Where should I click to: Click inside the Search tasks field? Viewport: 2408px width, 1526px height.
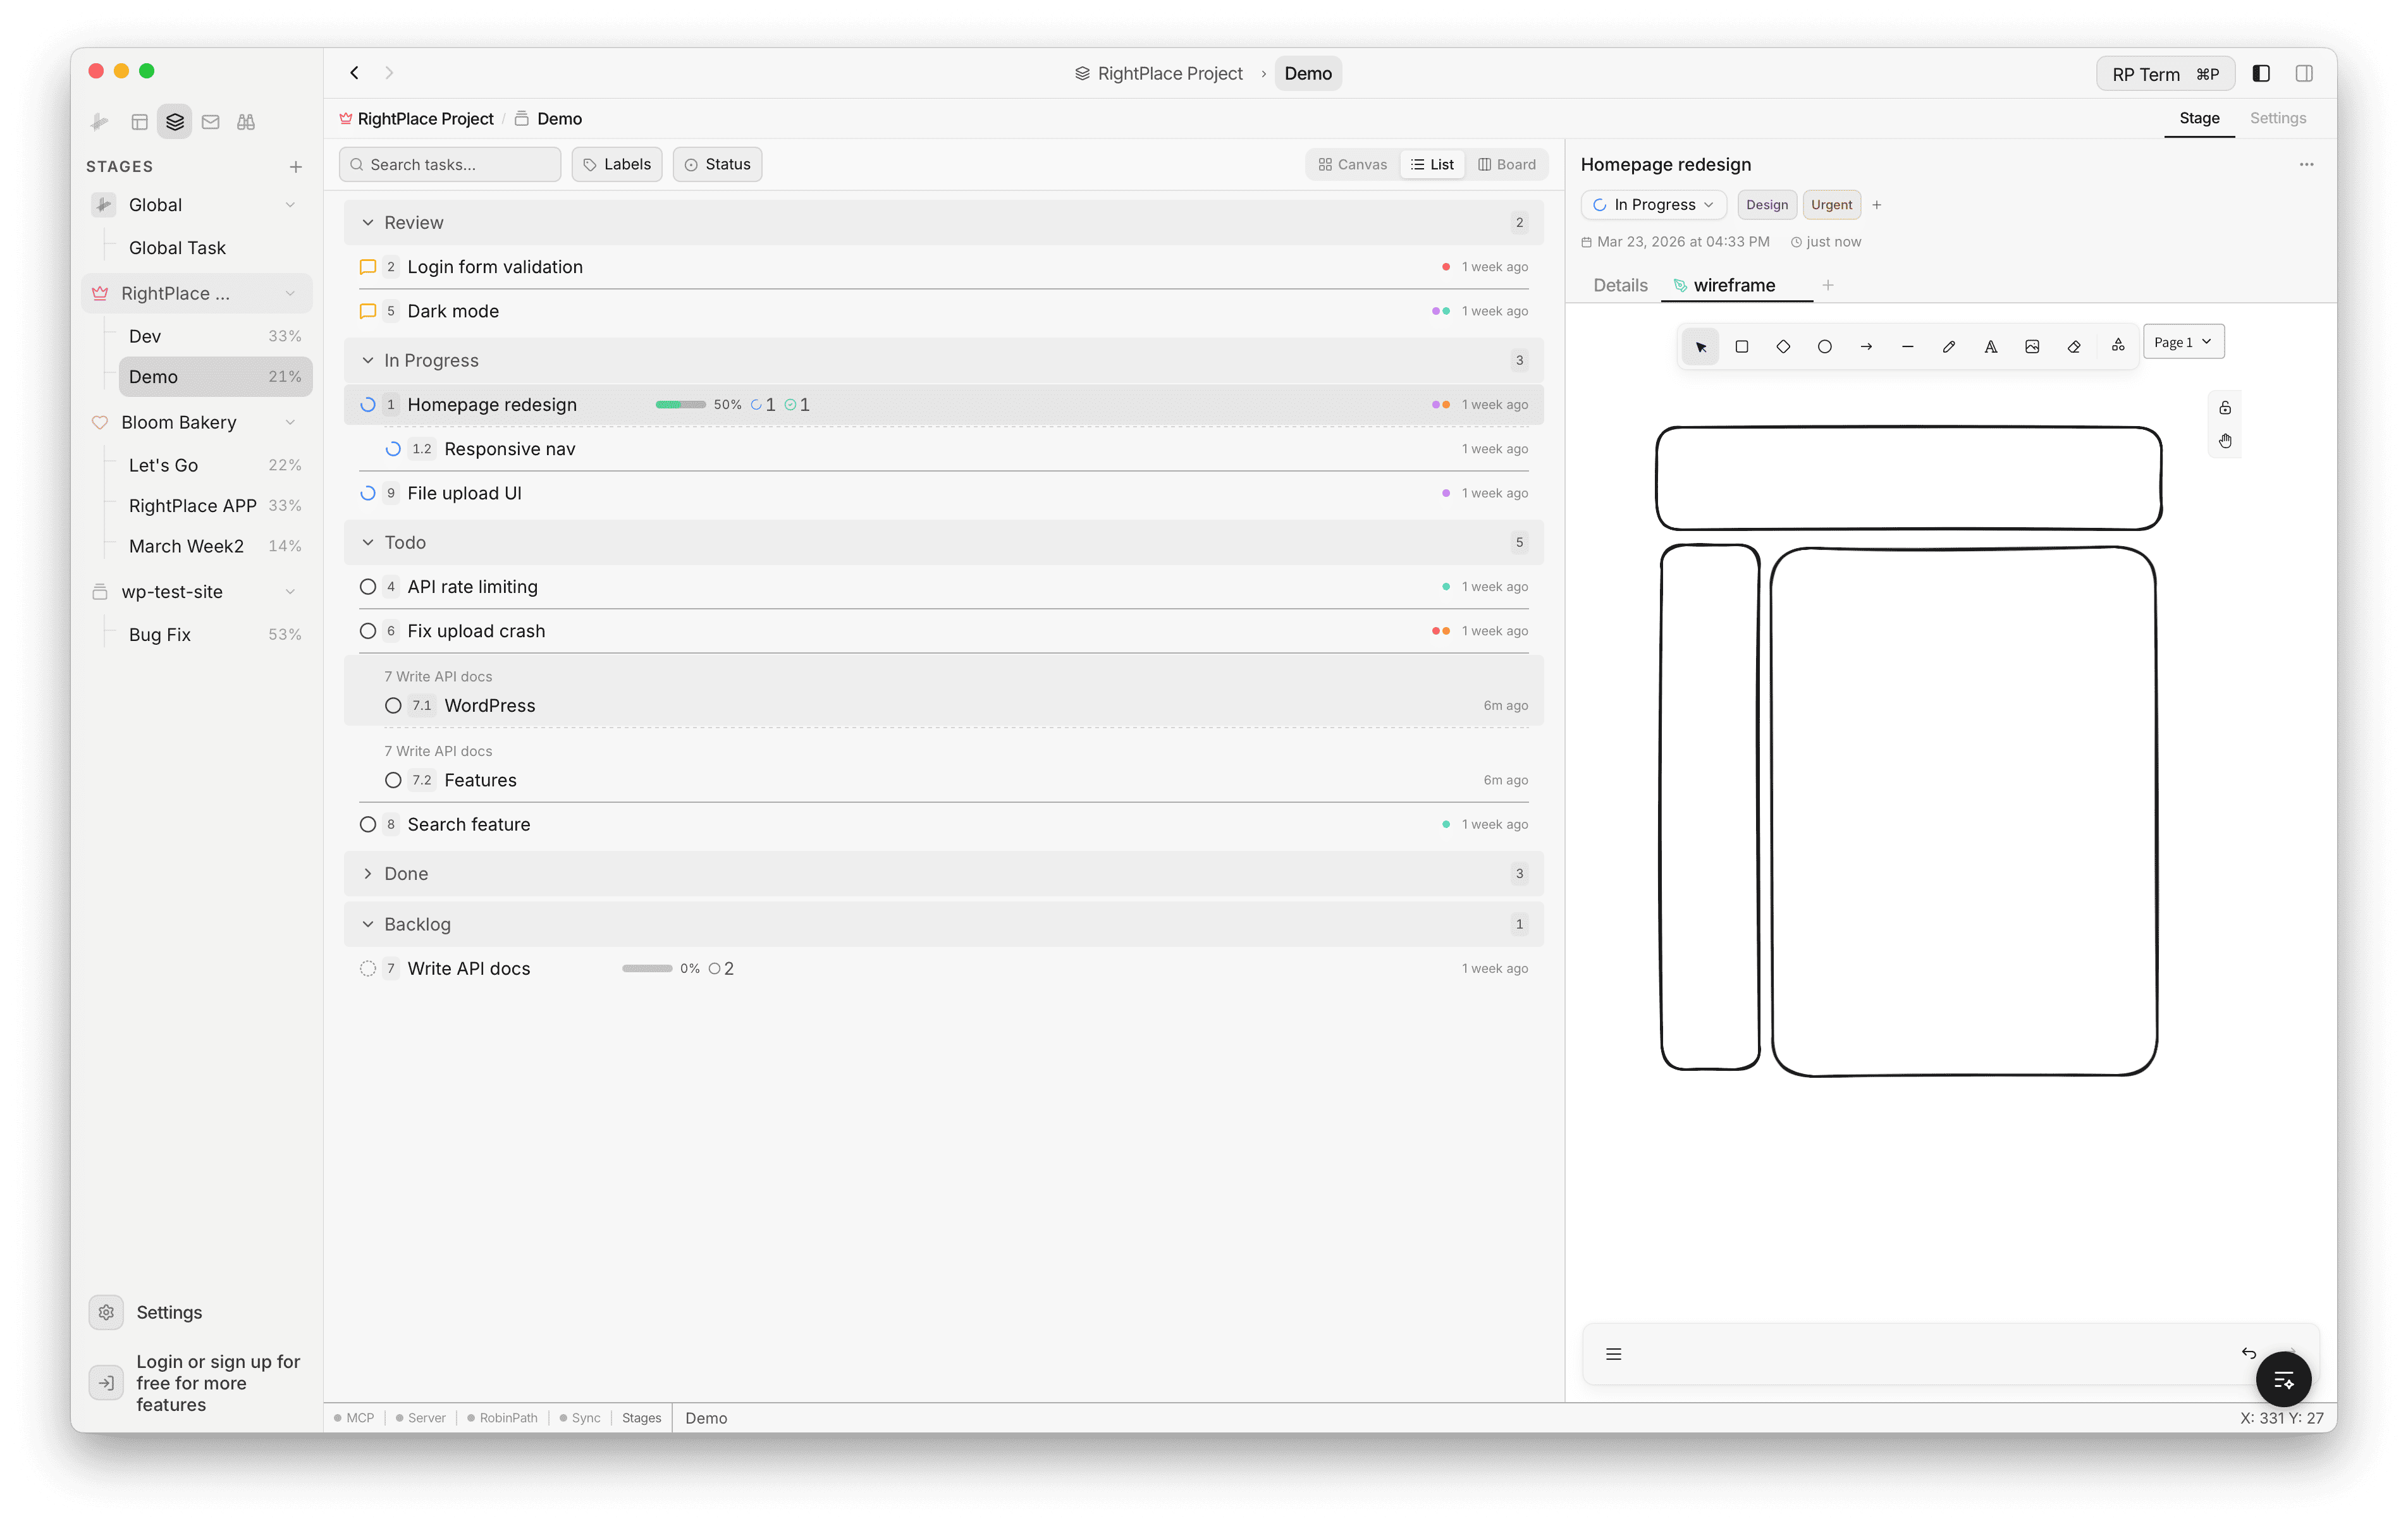click(x=449, y=163)
